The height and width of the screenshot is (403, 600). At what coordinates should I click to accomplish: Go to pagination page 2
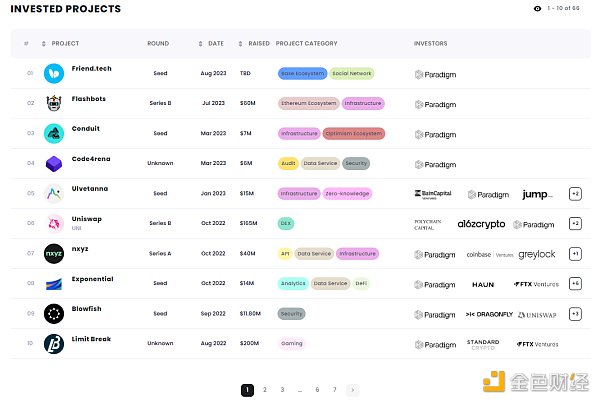tap(265, 390)
